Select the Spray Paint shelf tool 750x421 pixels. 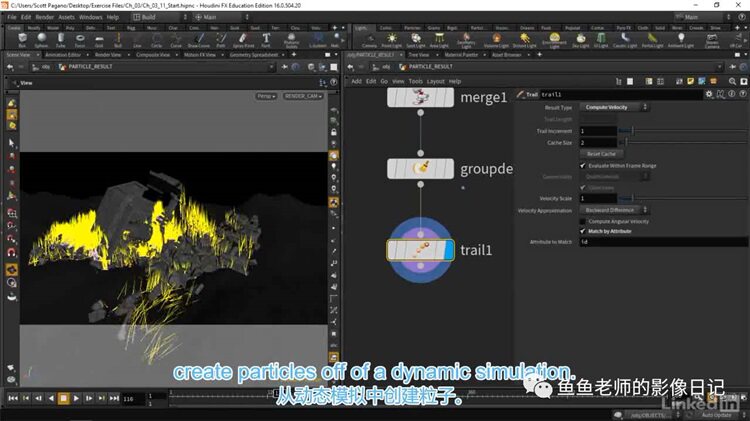coord(243,40)
